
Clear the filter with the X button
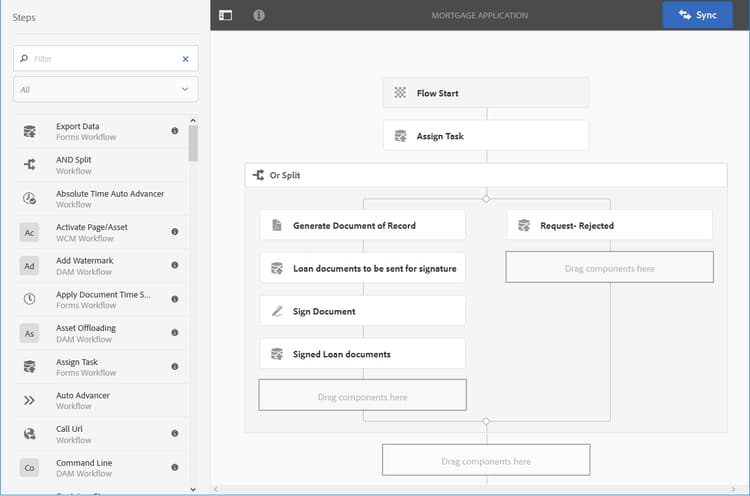186,59
